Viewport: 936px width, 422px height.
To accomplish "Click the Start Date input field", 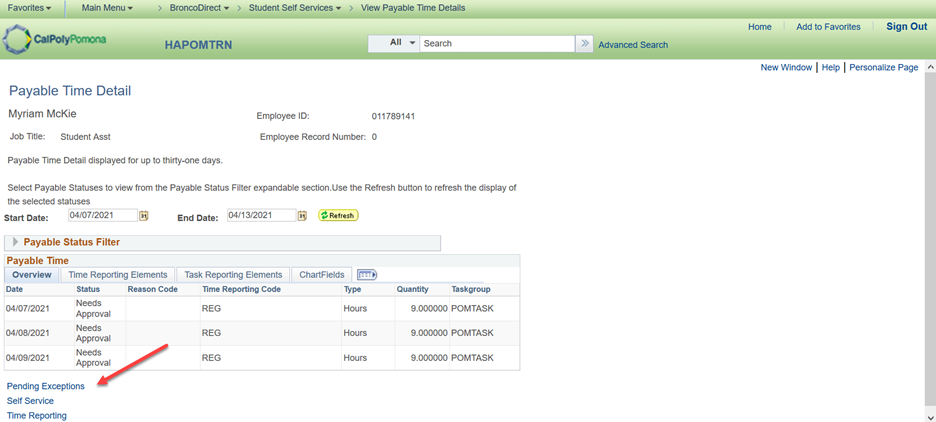I will (101, 215).
